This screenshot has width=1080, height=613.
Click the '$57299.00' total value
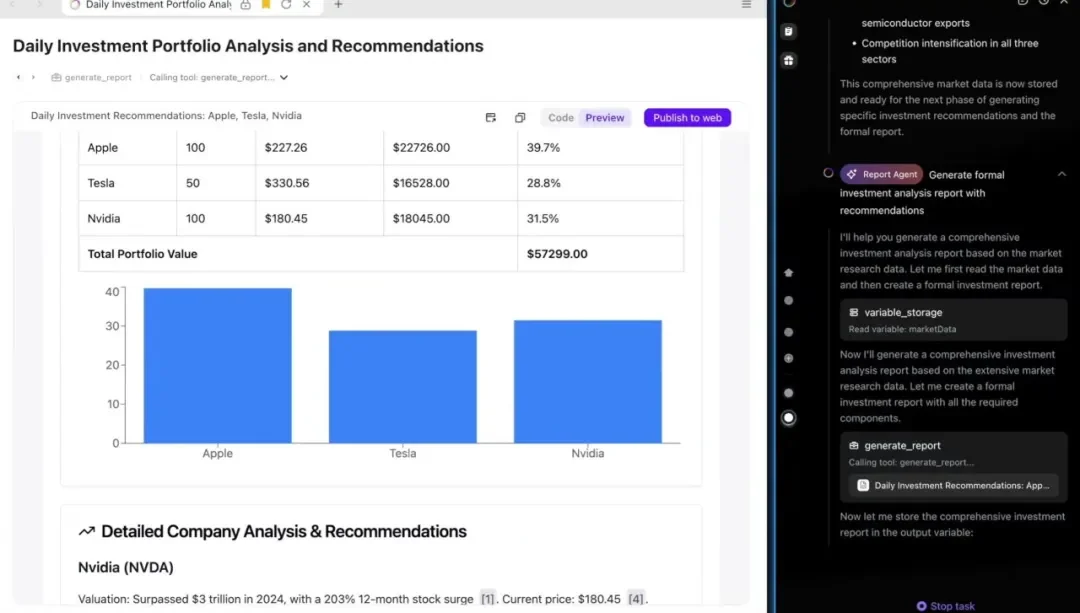tap(557, 254)
